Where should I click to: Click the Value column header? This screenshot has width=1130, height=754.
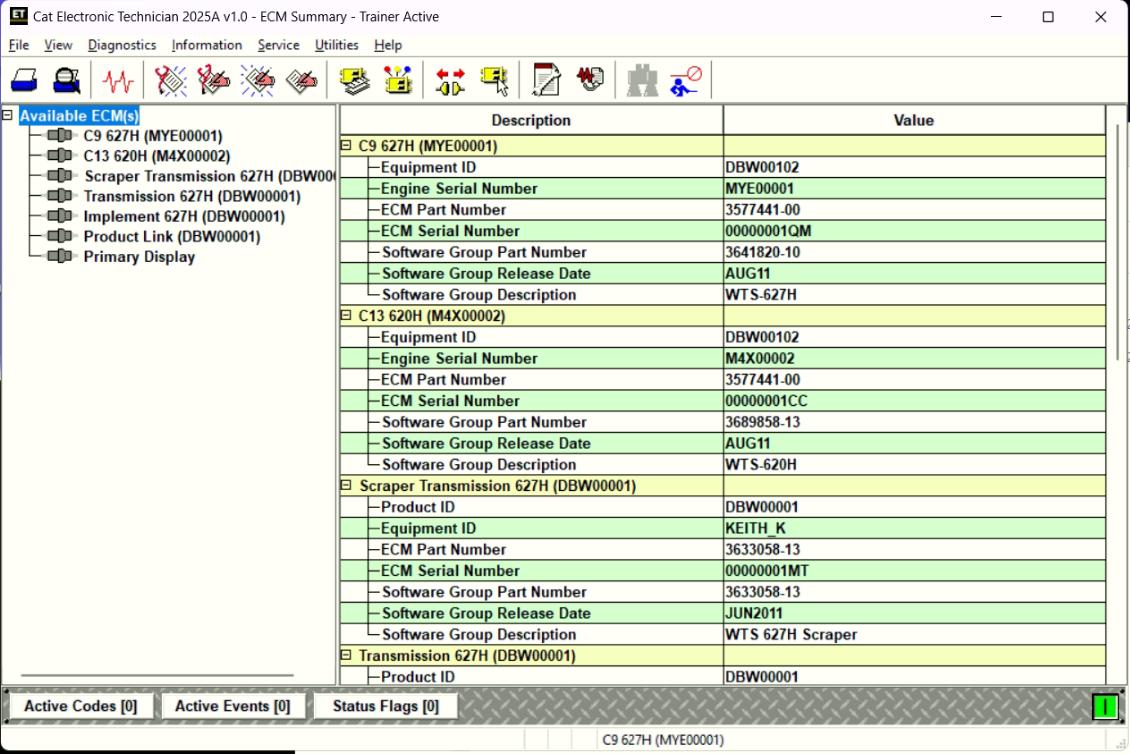tap(914, 120)
